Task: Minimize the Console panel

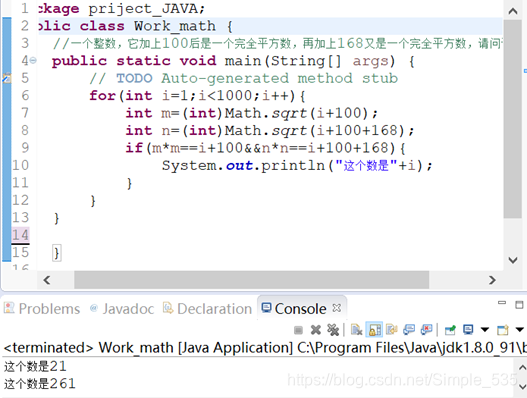Action: (502, 303)
